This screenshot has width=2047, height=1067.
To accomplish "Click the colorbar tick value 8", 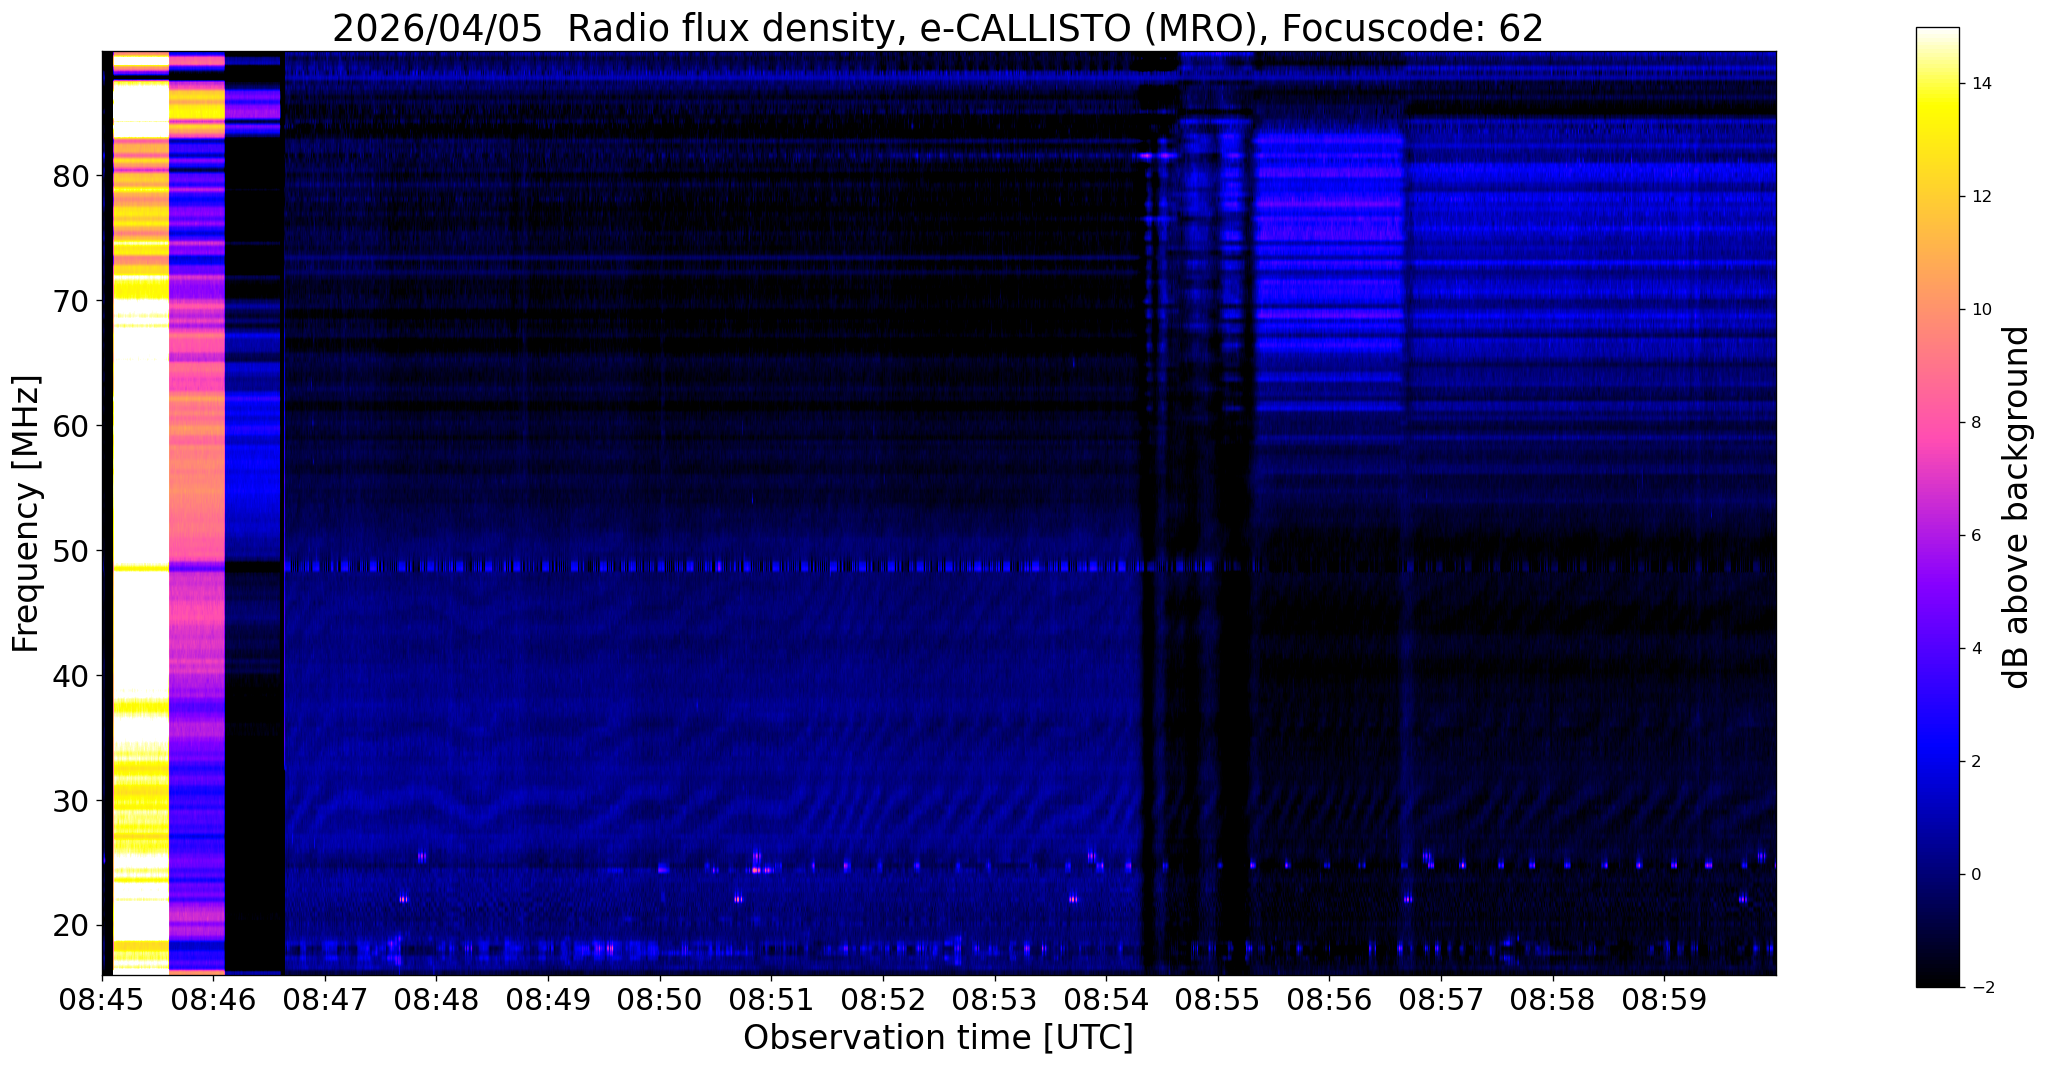I will 1976,423.
